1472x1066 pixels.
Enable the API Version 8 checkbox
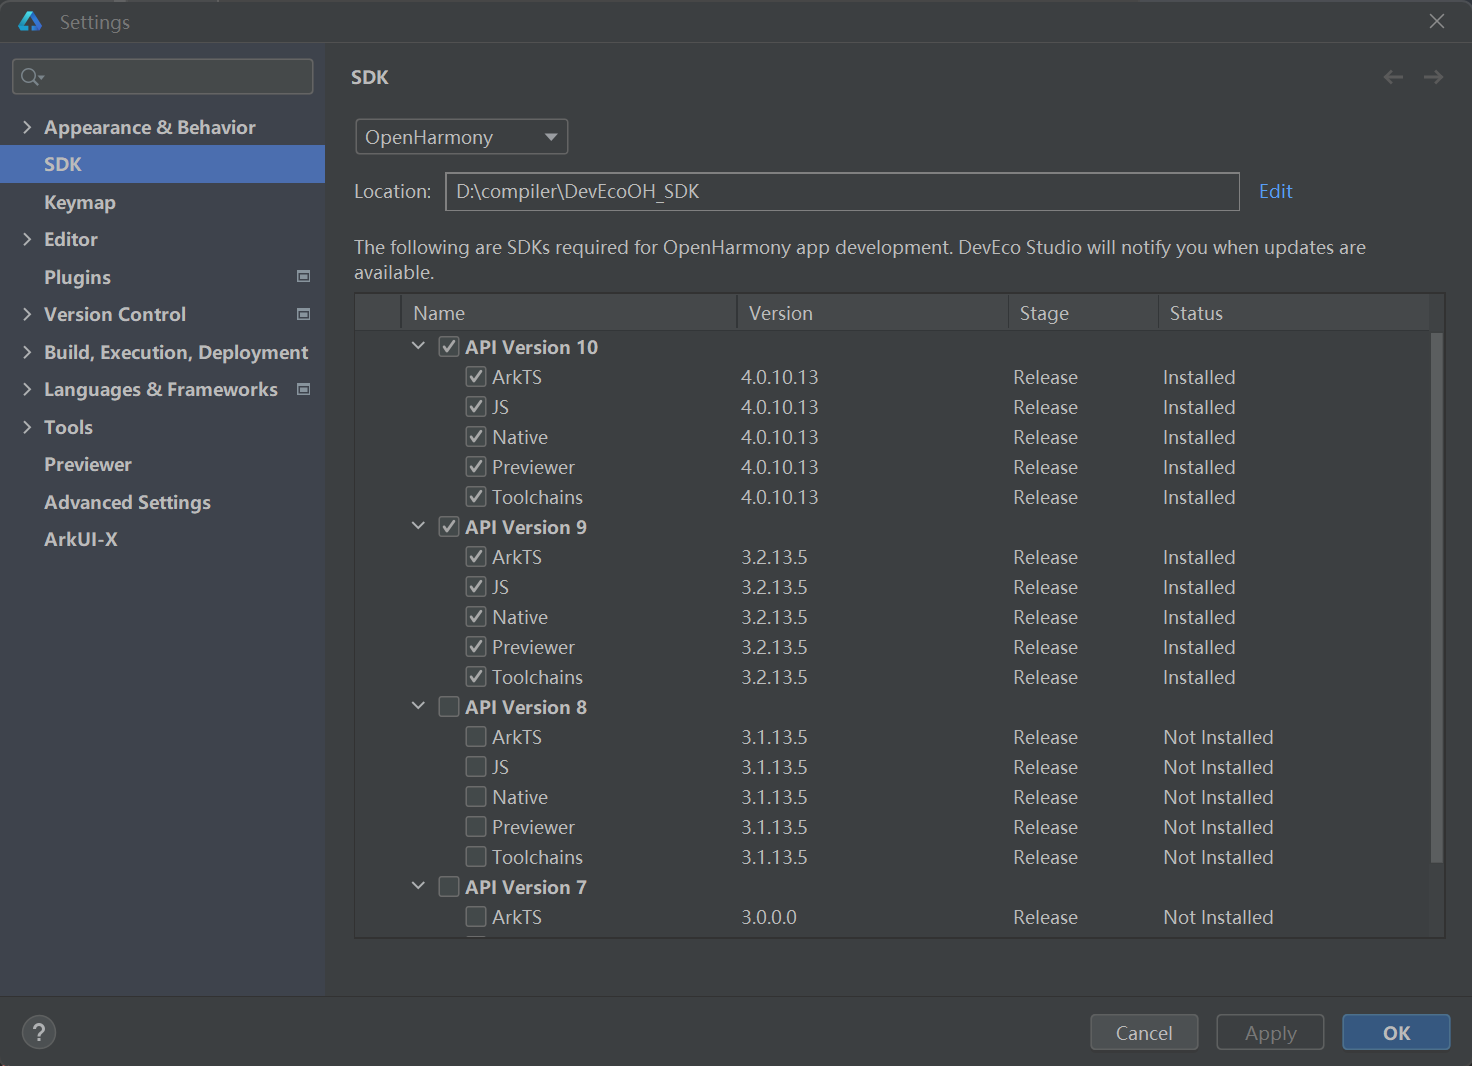click(449, 707)
